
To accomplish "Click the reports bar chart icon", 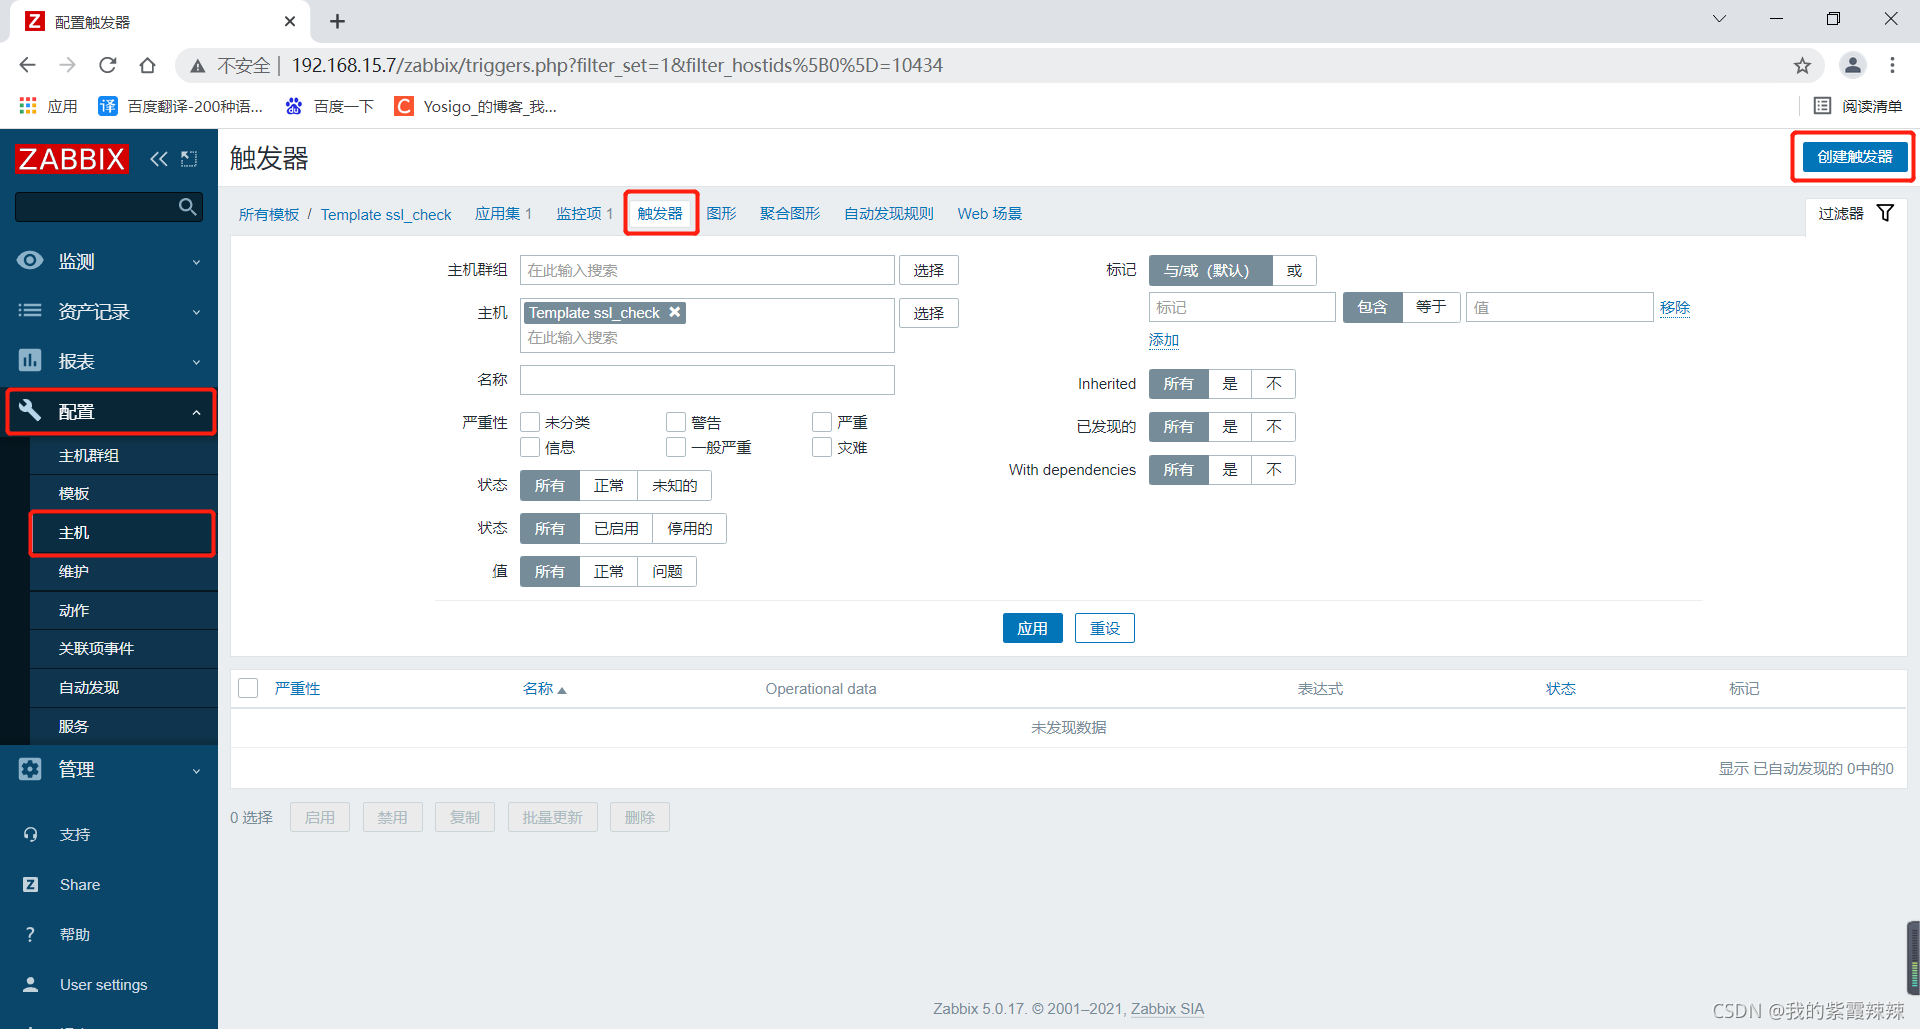I will (x=30, y=360).
